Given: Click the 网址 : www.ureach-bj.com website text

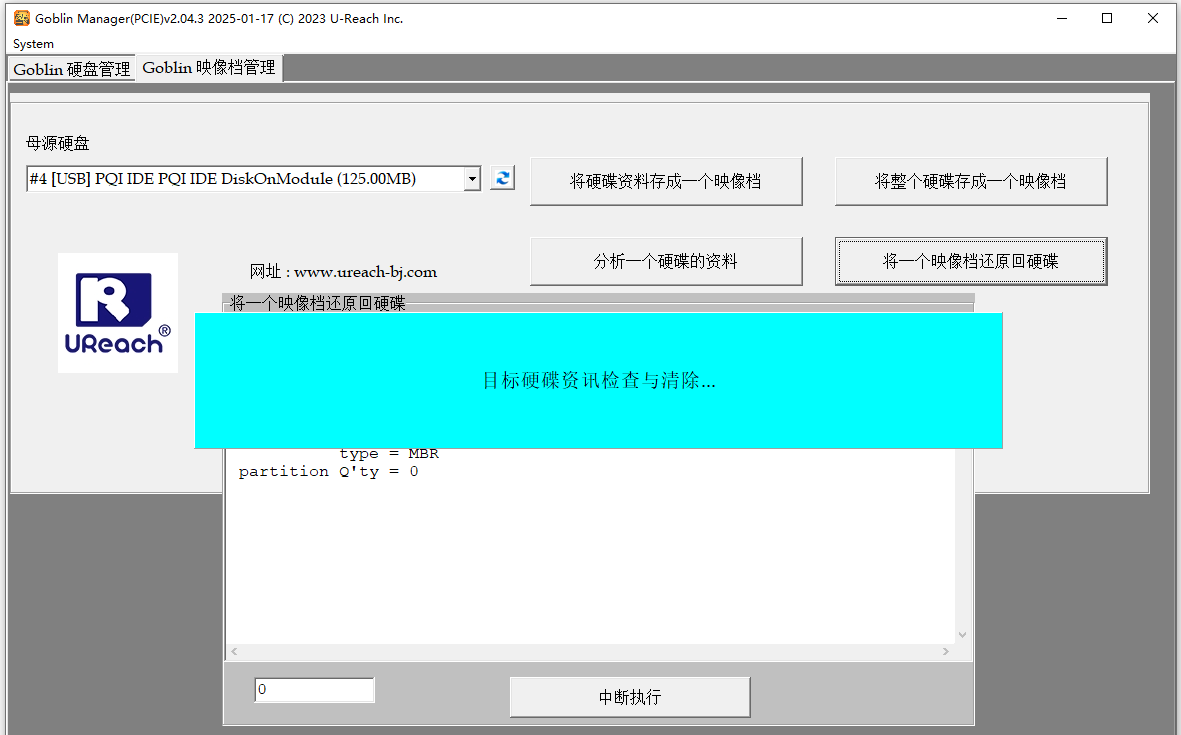Looking at the screenshot, I should pyautogui.click(x=343, y=272).
